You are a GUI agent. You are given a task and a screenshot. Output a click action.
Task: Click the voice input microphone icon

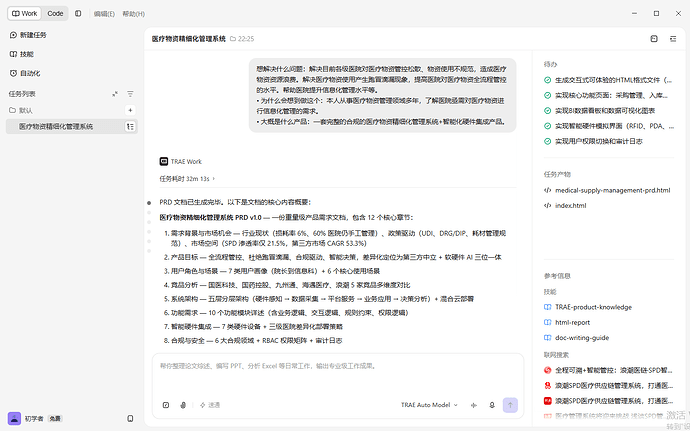point(492,405)
